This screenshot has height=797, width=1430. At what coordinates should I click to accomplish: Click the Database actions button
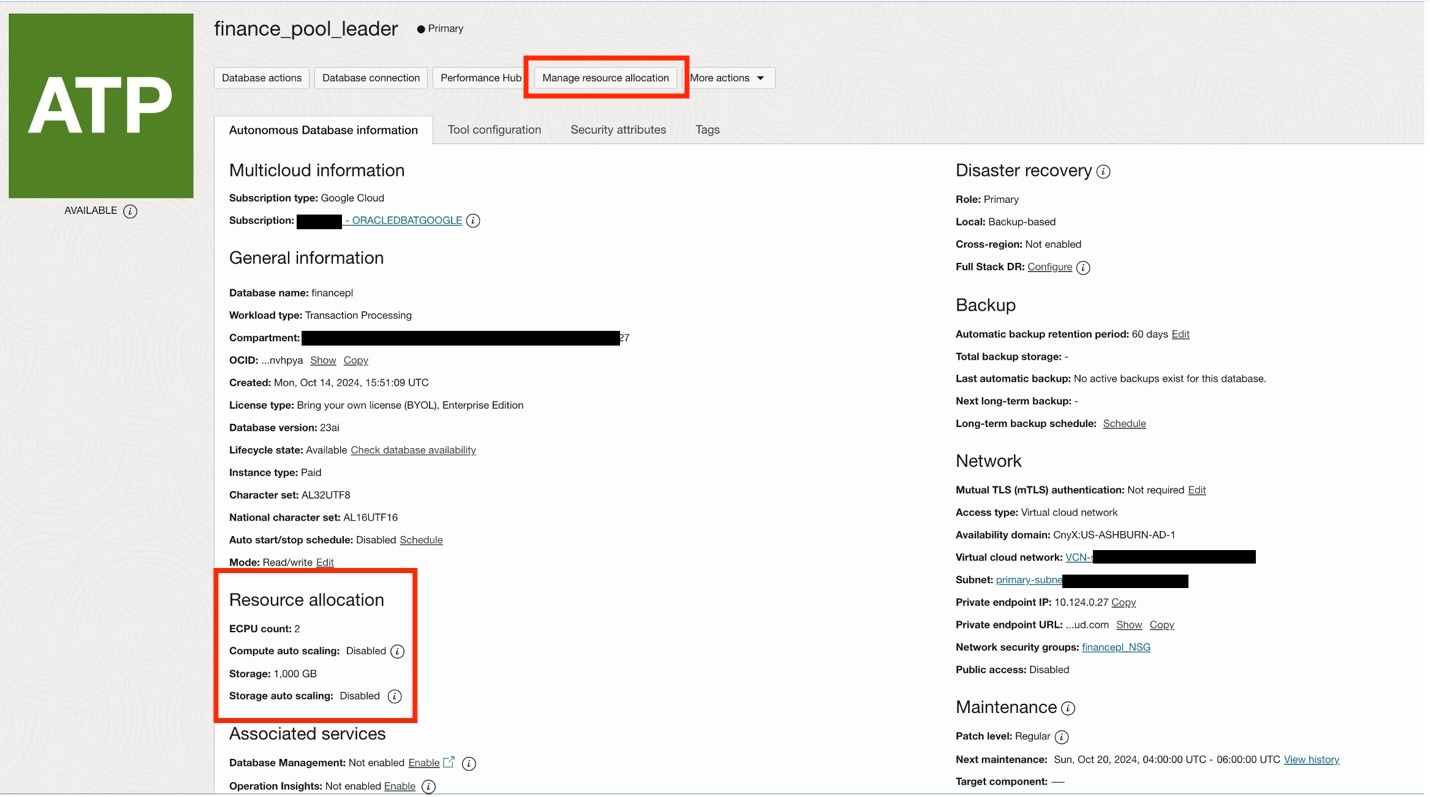[x=262, y=78]
